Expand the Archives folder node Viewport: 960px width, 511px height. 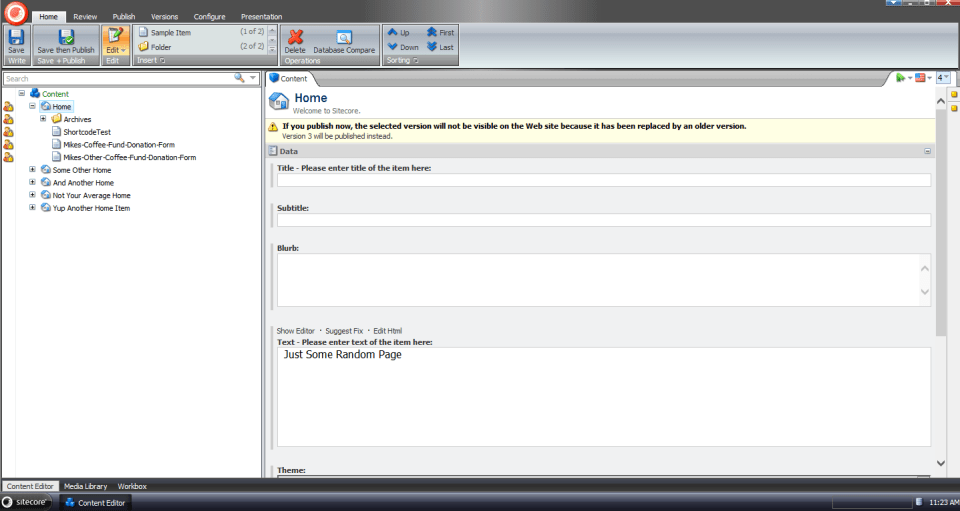pos(43,119)
